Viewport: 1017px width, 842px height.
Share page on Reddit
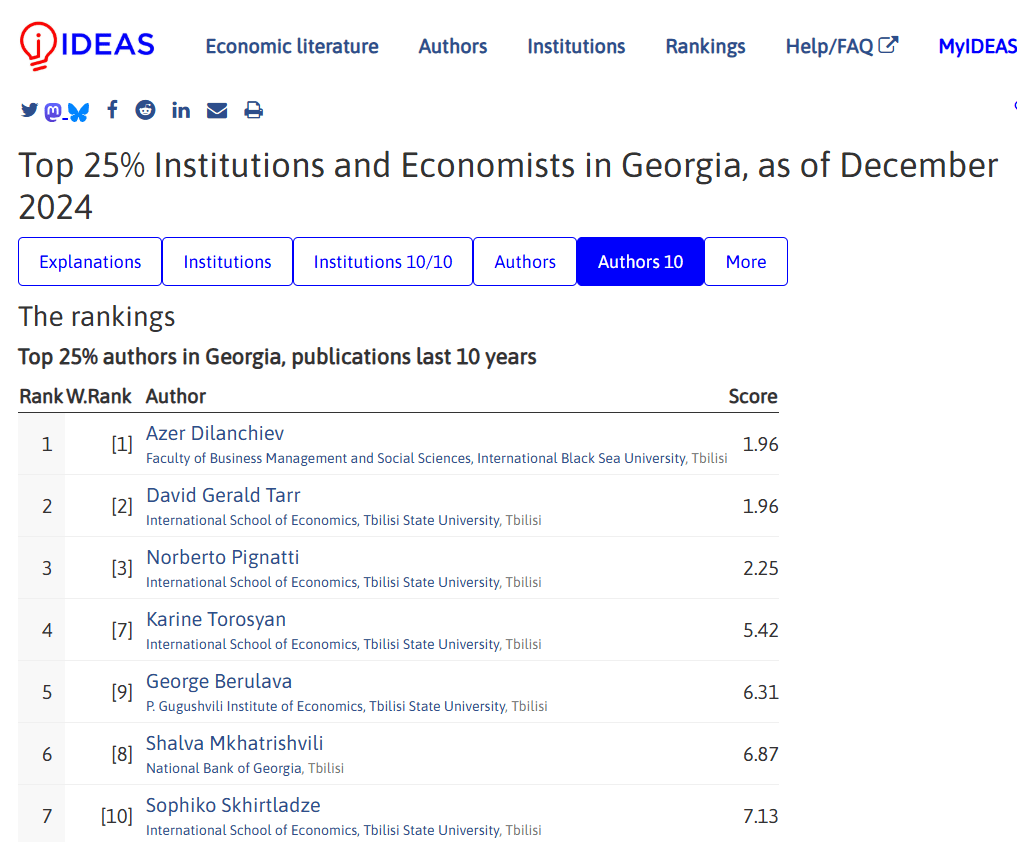[x=145, y=110]
